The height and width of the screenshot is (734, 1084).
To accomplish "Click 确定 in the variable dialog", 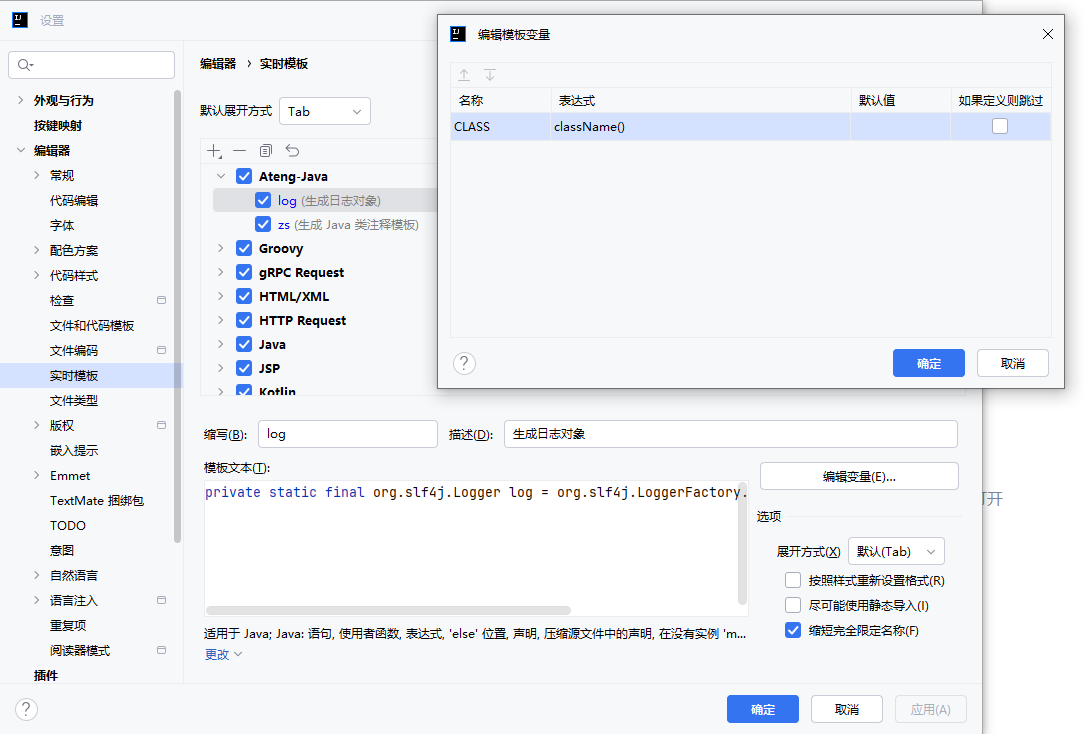I will tap(928, 364).
